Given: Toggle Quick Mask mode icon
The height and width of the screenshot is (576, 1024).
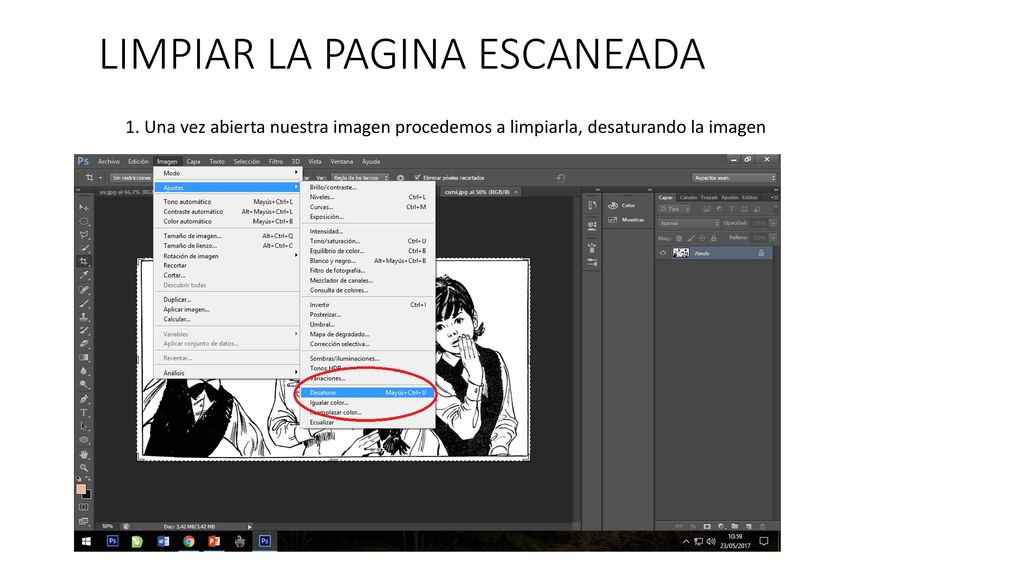Looking at the screenshot, I should click(84, 507).
